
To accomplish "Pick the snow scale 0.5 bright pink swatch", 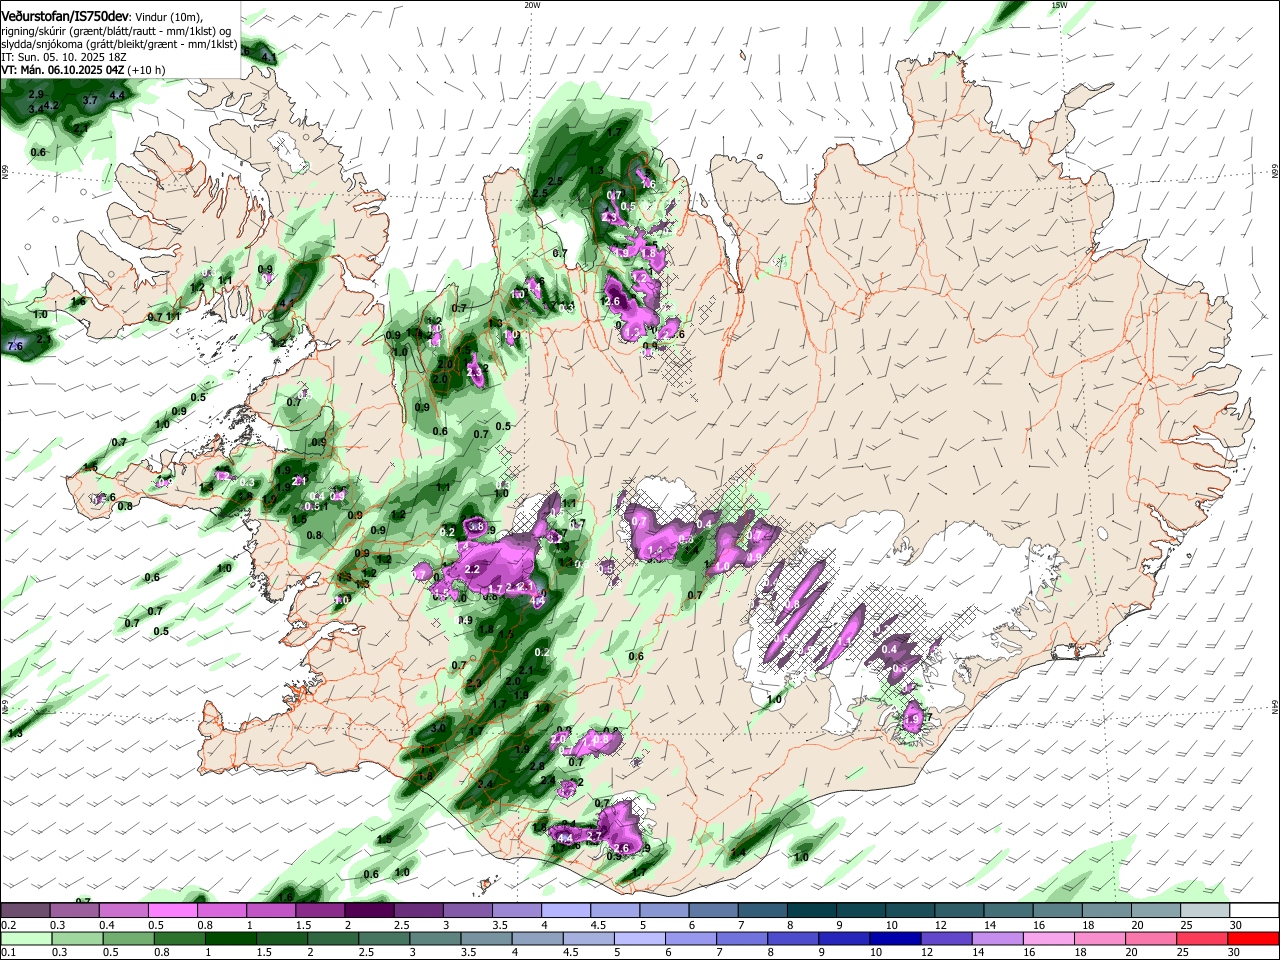I will [172, 911].
